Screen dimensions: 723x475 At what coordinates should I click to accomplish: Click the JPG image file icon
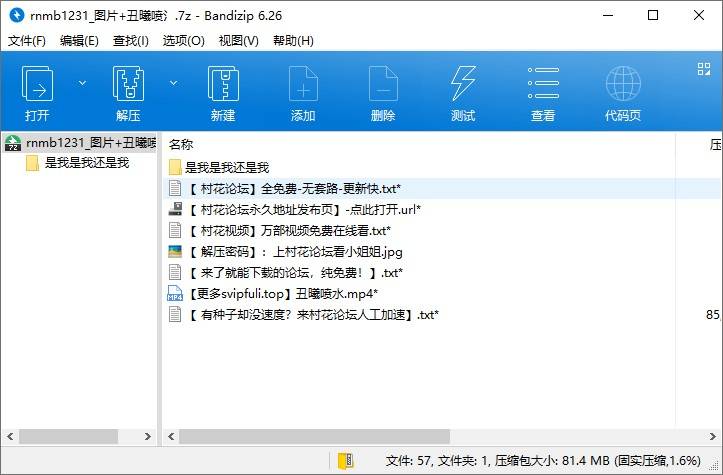[x=175, y=252]
